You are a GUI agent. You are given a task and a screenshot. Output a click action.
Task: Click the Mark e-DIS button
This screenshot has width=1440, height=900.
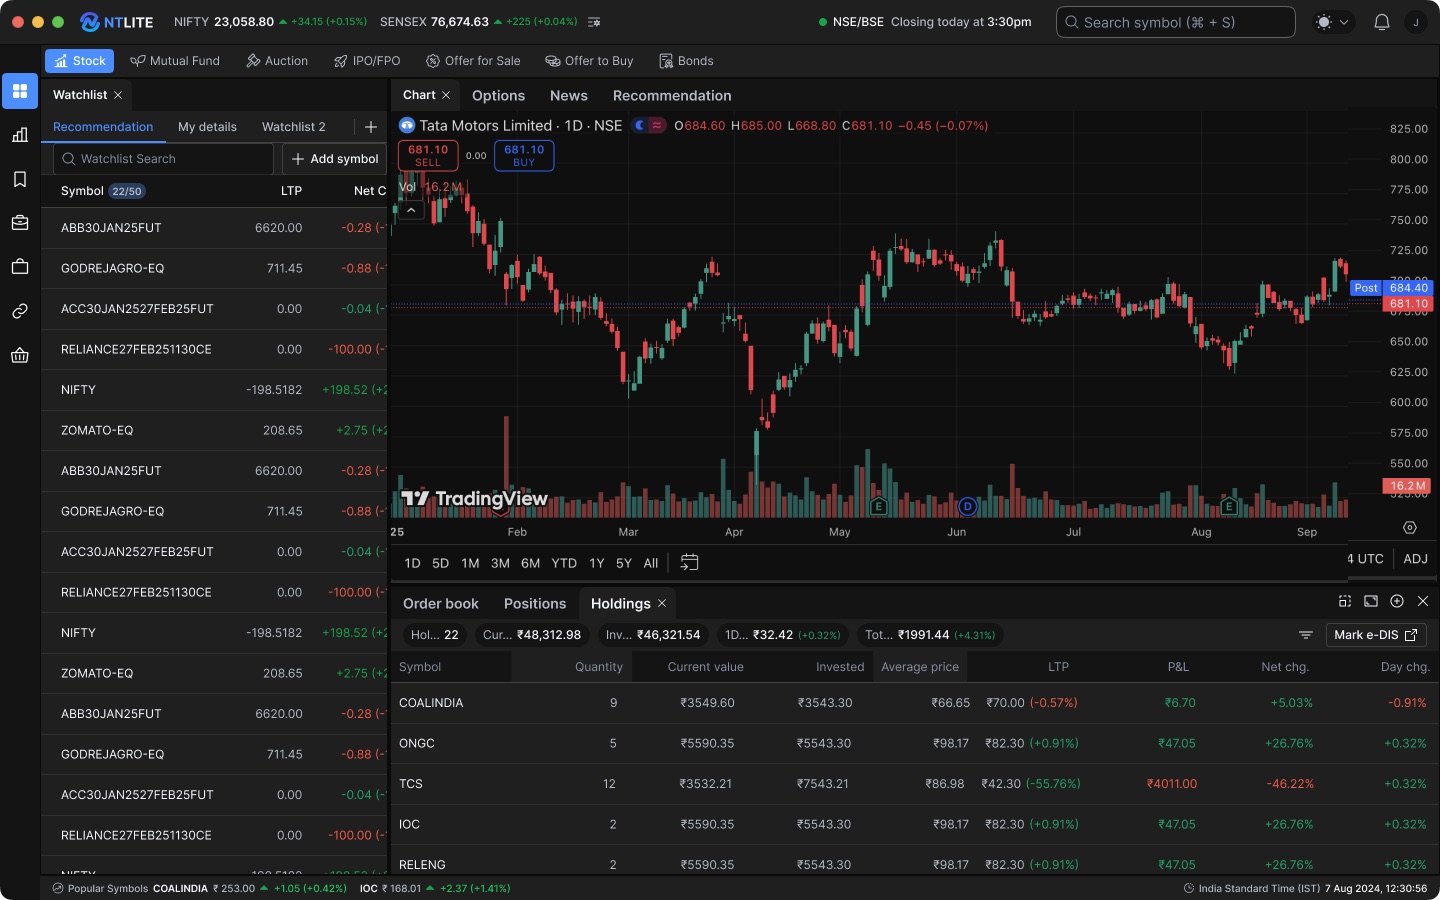[1376, 635]
